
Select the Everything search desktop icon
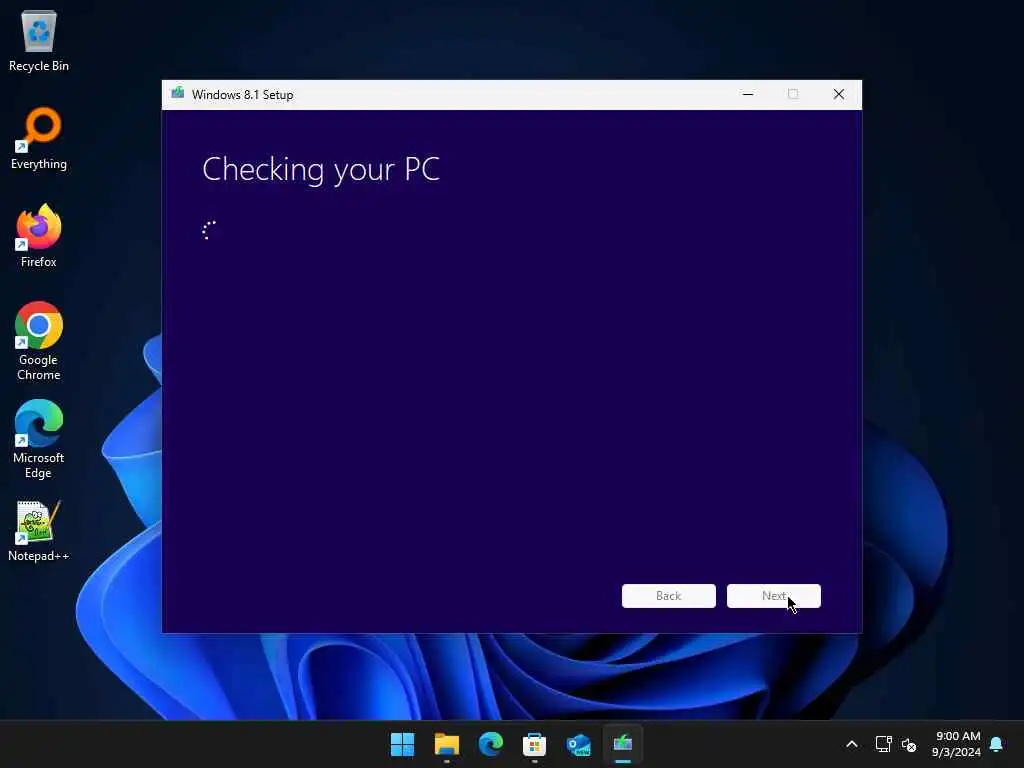(x=39, y=138)
